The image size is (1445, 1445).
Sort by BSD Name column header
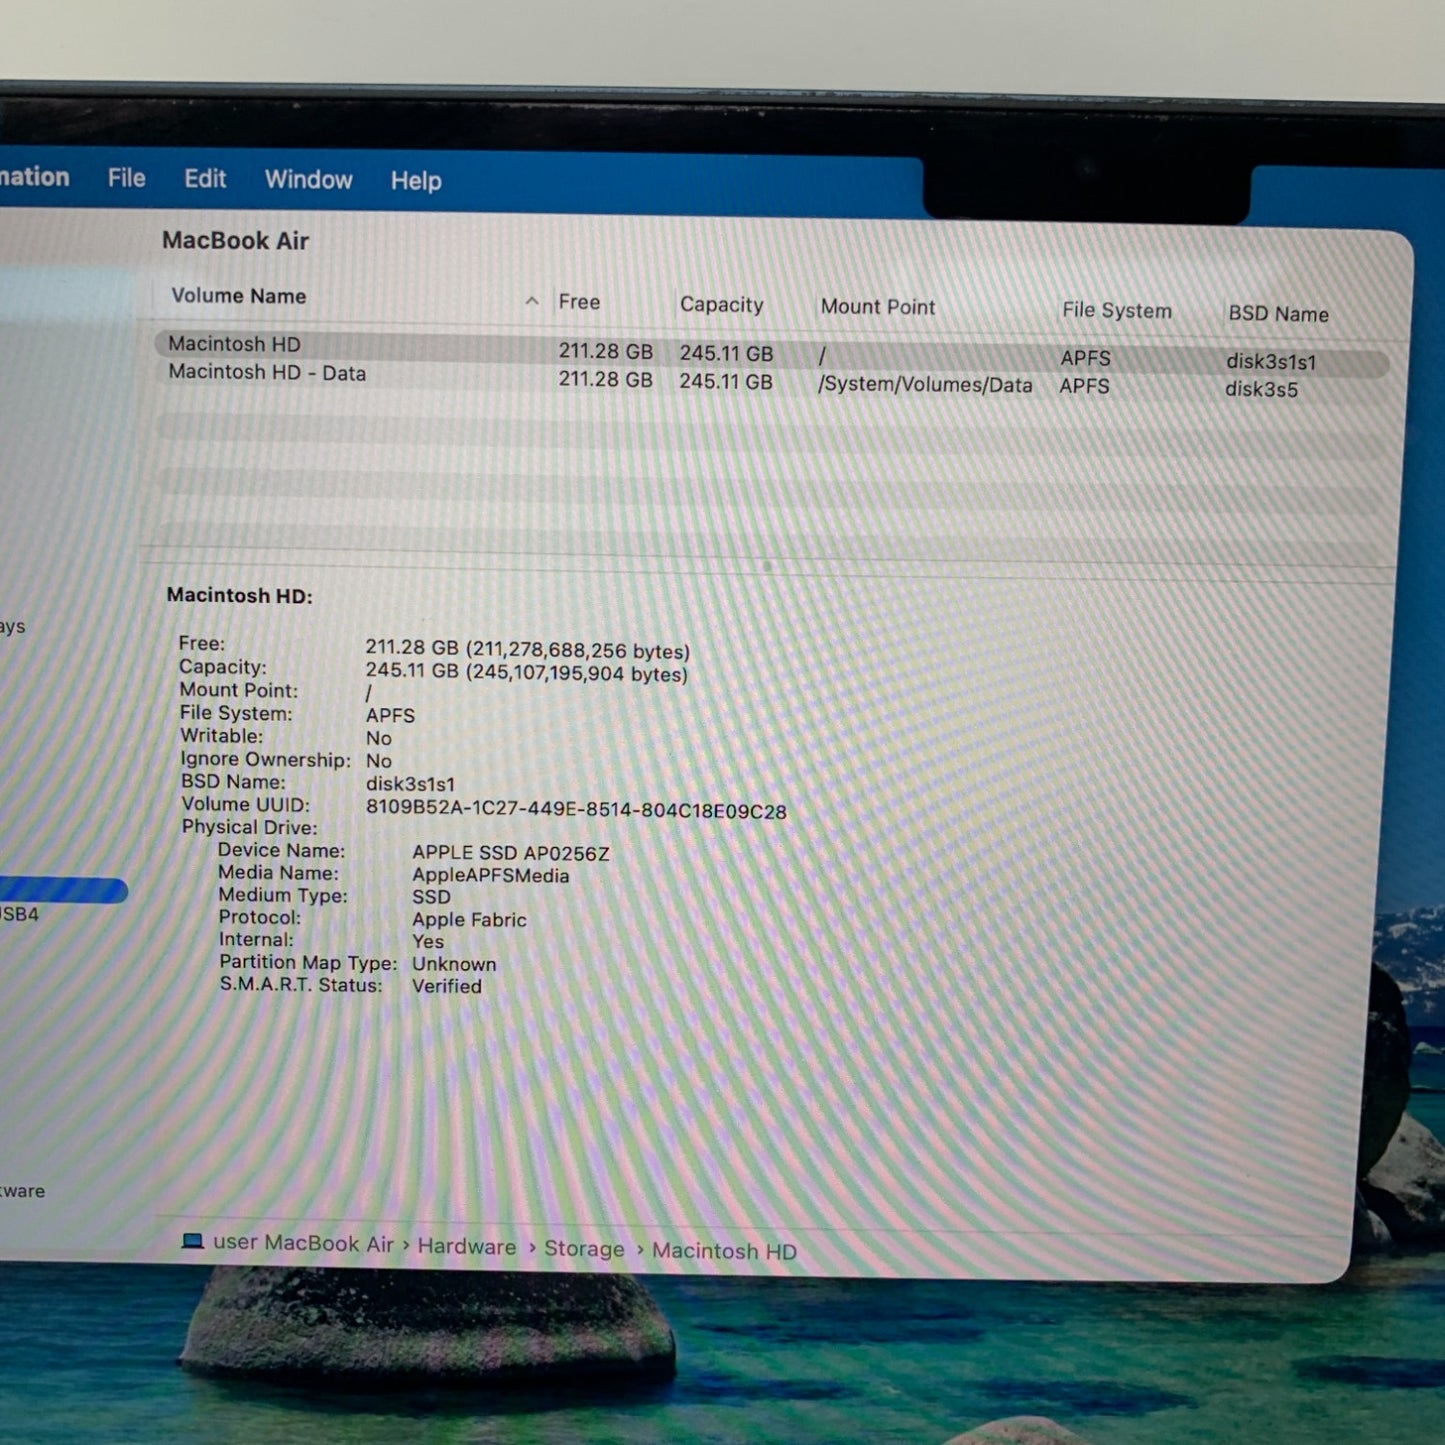(x=1278, y=314)
